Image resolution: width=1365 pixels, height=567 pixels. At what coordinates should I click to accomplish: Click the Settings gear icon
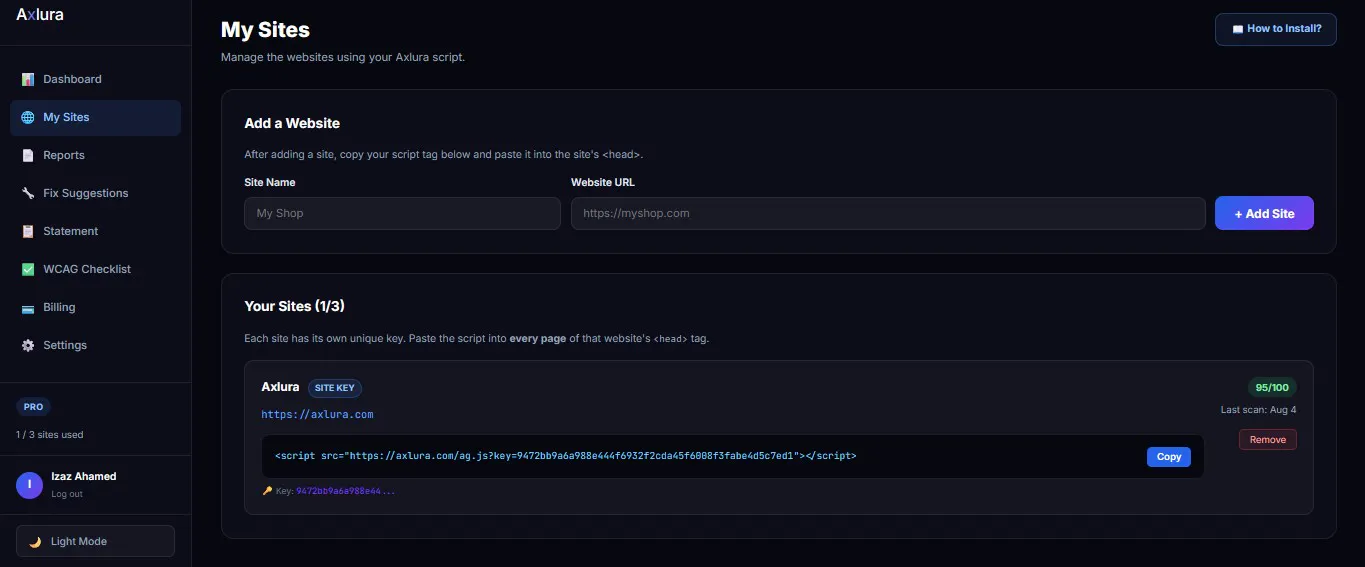[28, 345]
